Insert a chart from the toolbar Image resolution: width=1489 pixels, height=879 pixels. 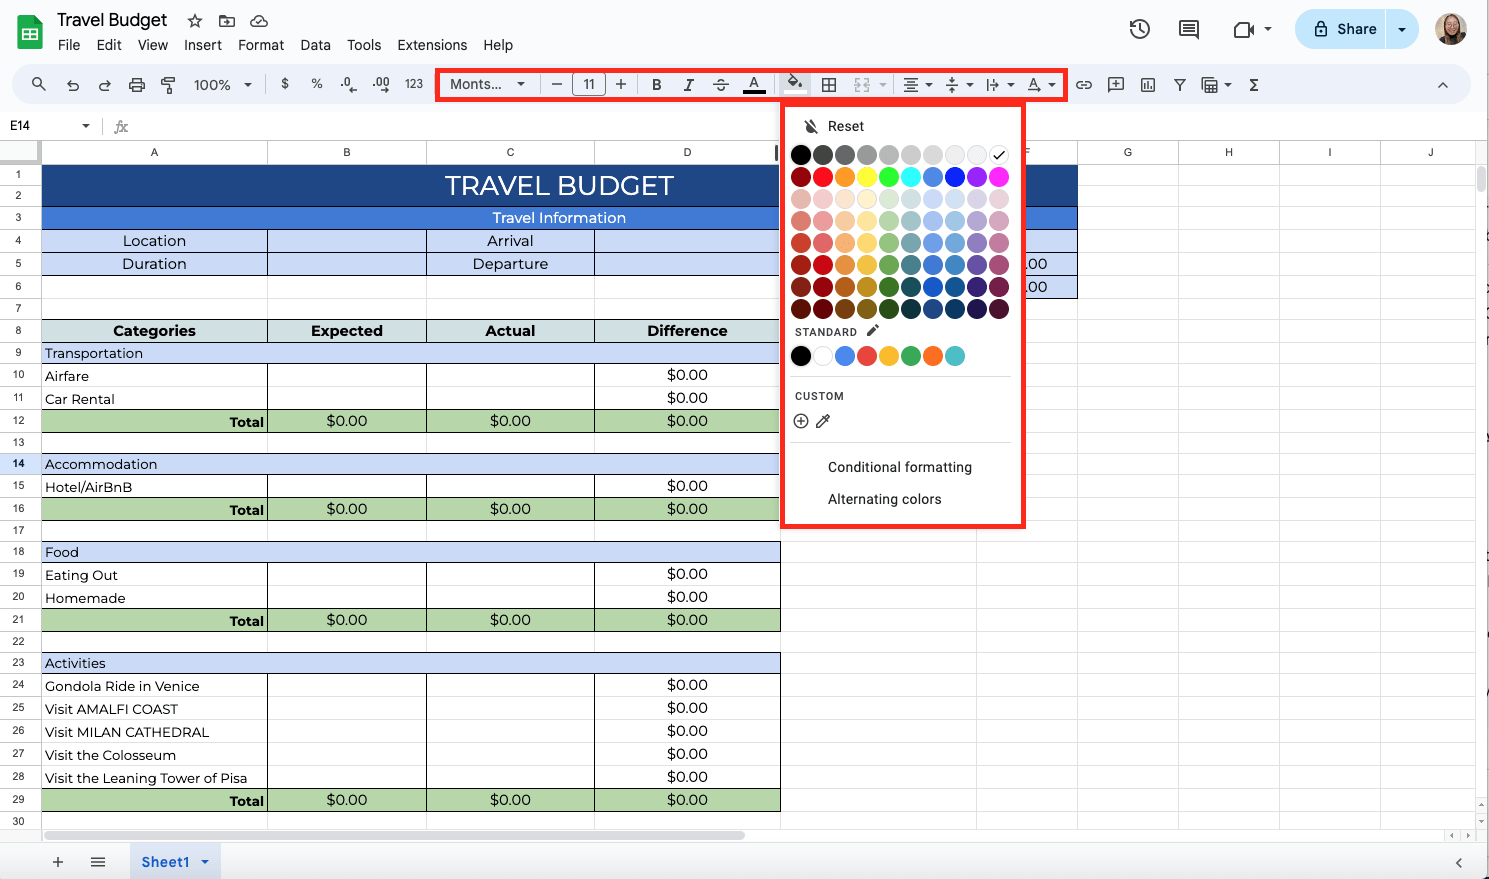point(1148,84)
